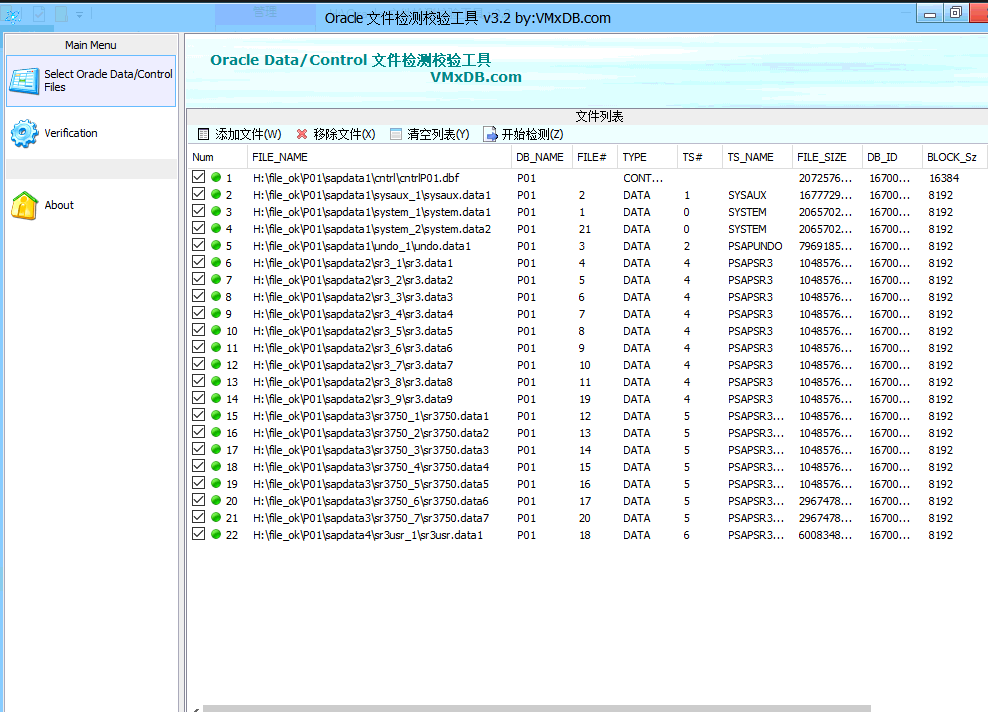
Task: Sort by BLOCK_Sz column header
Action: tap(954, 157)
